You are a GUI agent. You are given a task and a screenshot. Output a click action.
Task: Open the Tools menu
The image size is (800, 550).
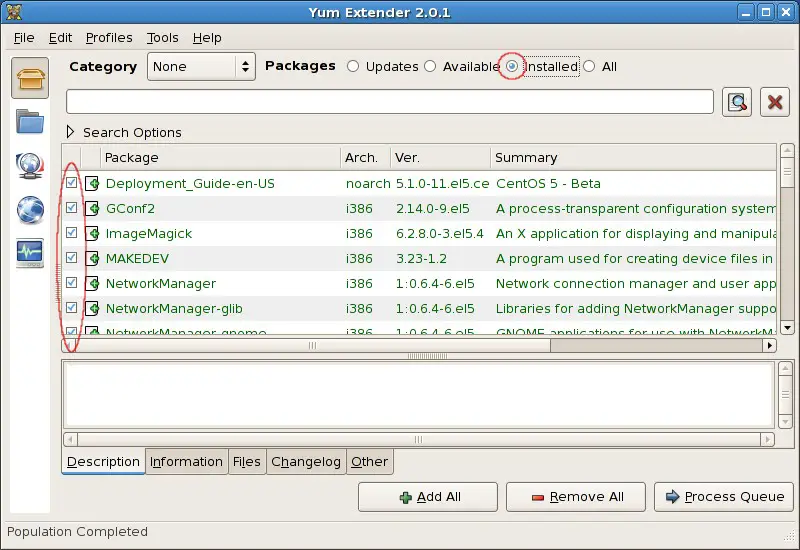coord(163,38)
